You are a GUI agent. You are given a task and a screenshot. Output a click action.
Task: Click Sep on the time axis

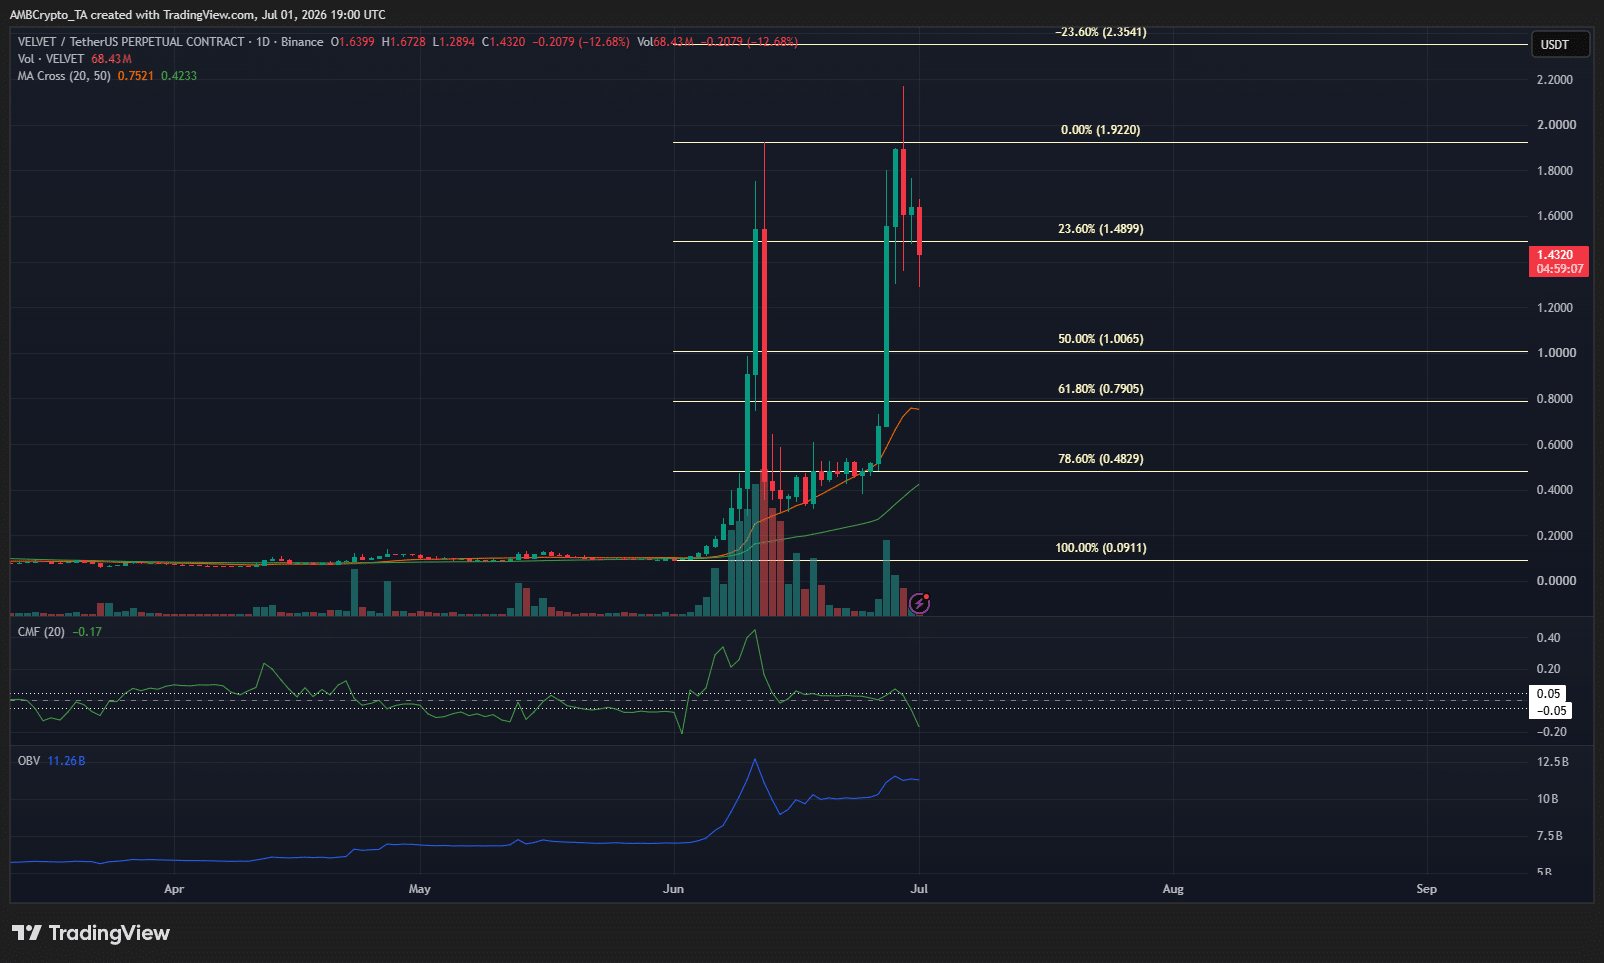tap(1427, 889)
